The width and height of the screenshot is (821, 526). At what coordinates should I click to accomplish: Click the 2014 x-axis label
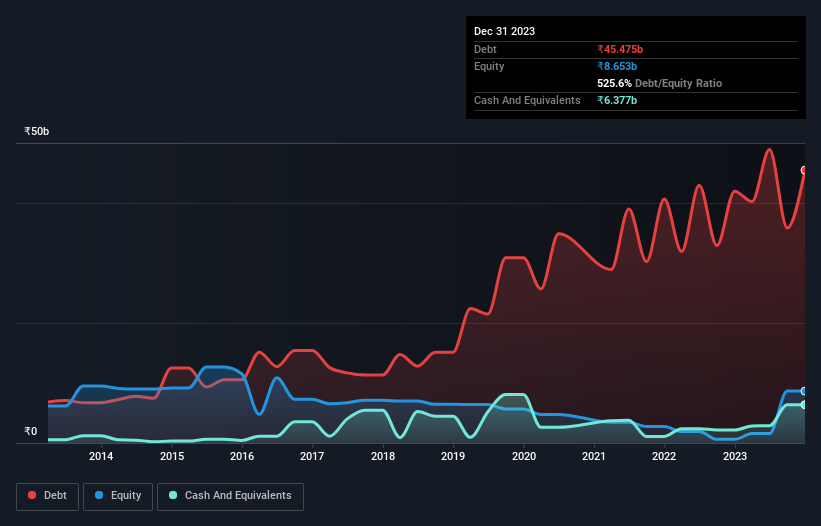click(101, 456)
